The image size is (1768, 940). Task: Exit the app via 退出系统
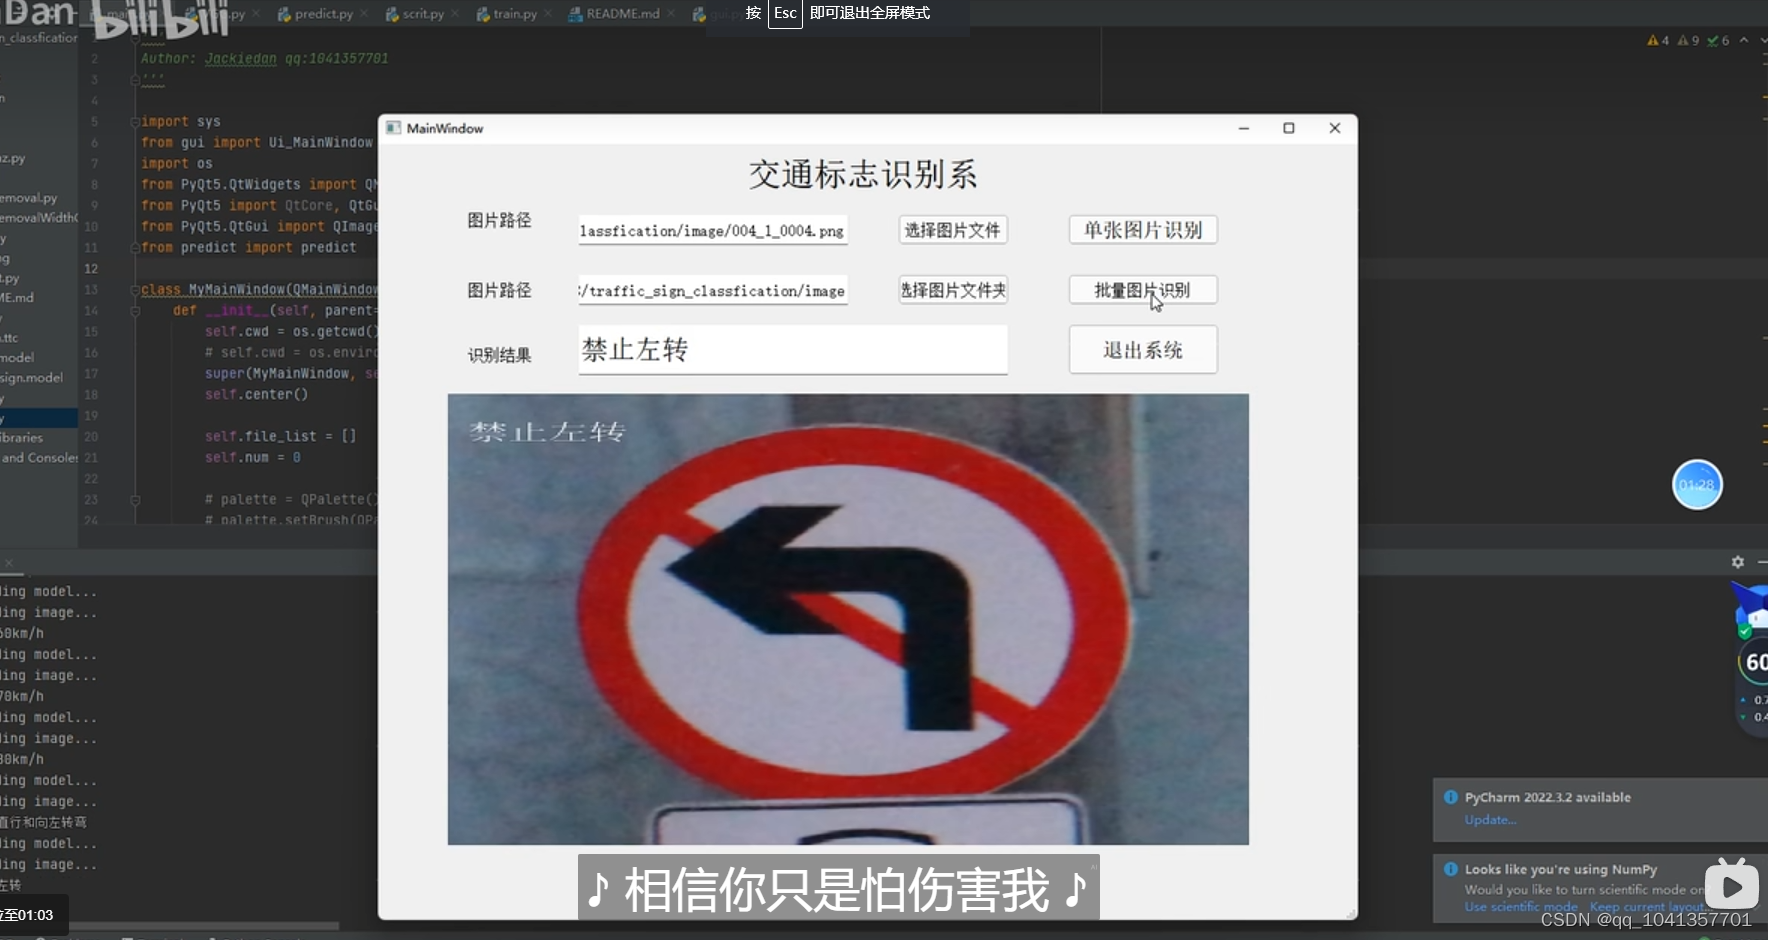tap(1143, 350)
